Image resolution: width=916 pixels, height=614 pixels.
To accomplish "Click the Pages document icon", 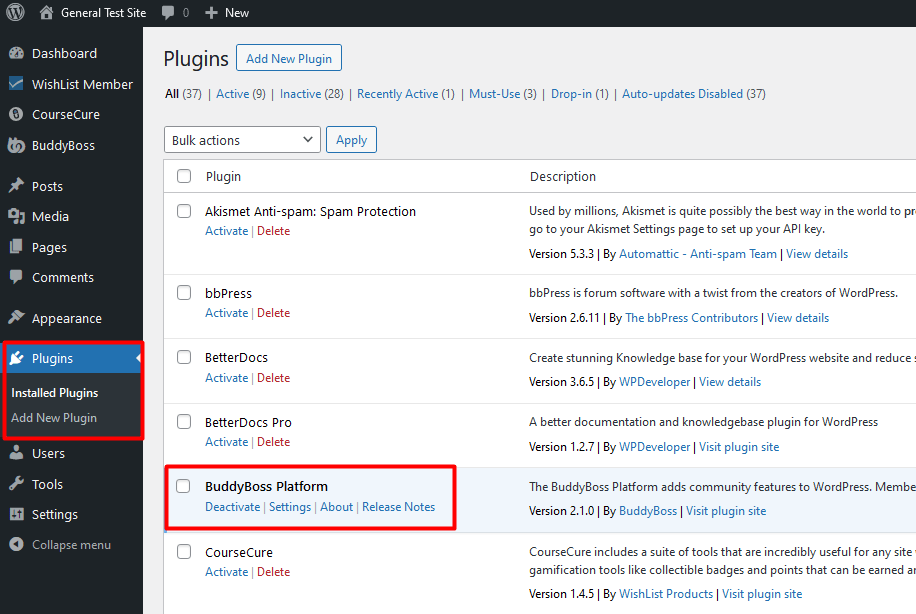I will click(x=16, y=247).
